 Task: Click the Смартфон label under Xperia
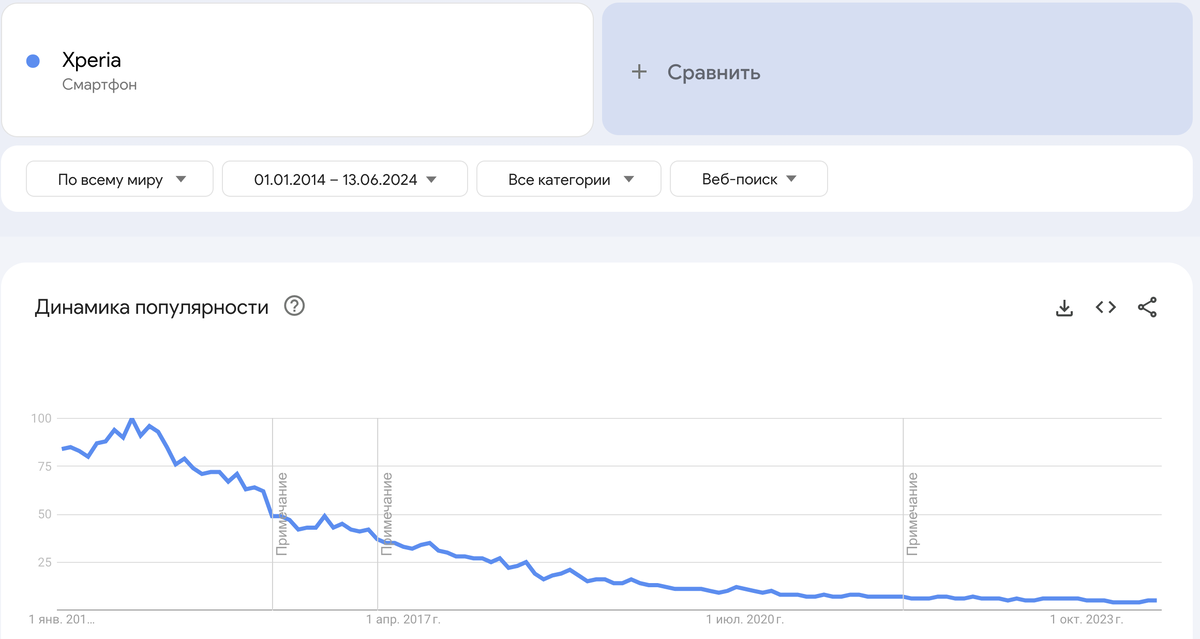[x=99, y=85]
